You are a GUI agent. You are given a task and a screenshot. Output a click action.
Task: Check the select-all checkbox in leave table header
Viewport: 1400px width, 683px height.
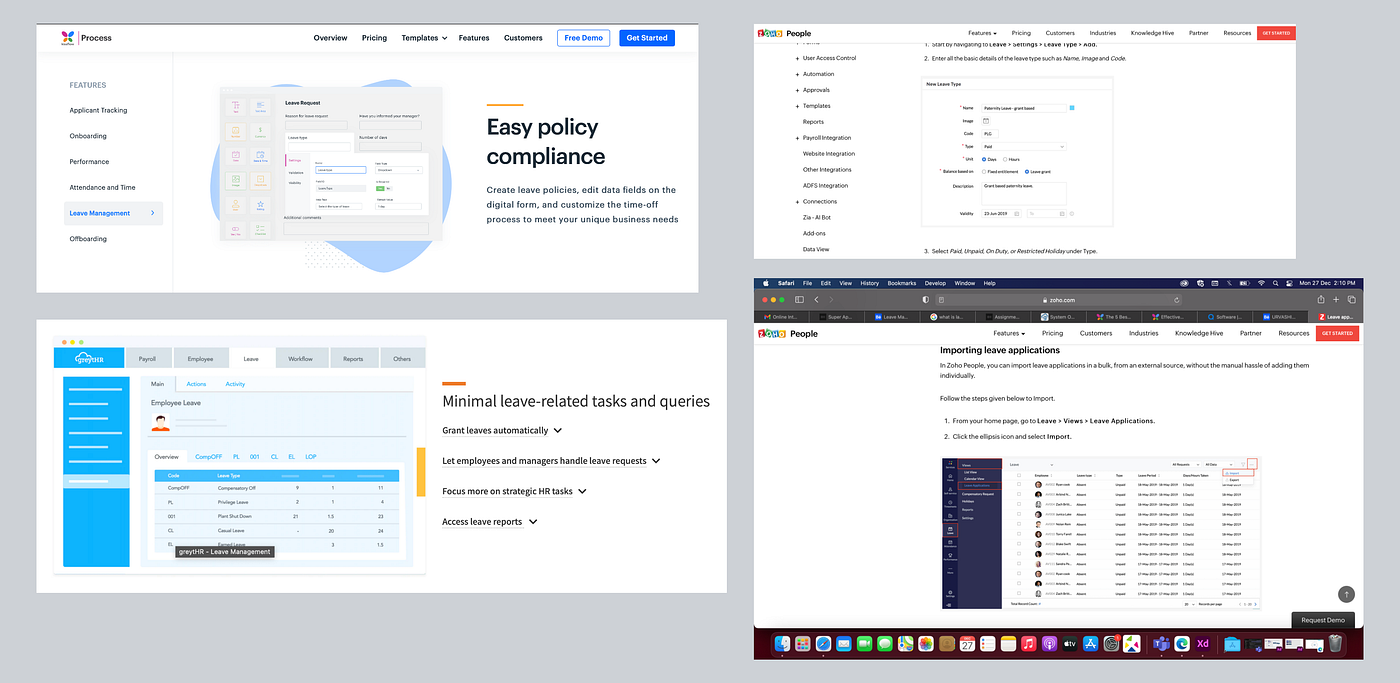click(x=1019, y=475)
